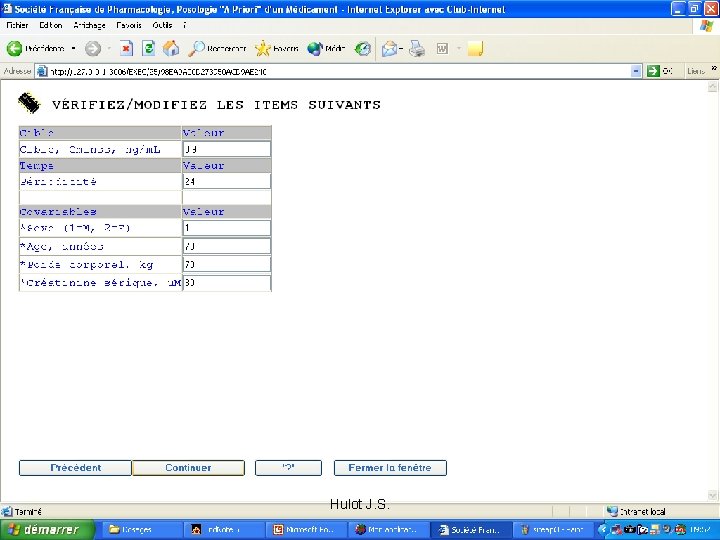The height and width of the screenshot is (540, 720).
Task: Click the Fermer la fenêtre button
Action: click(x=390, y=468)
